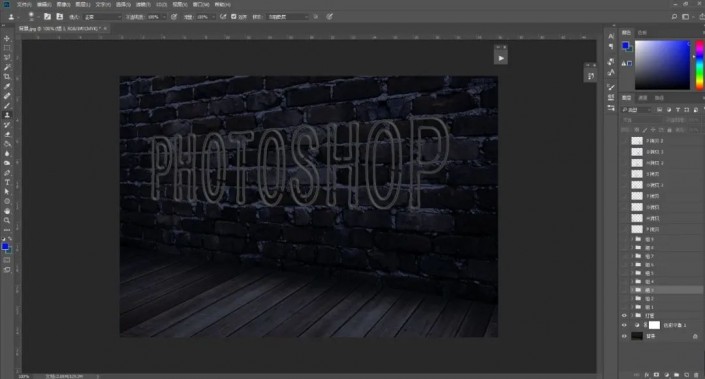
Task: Select the Dodge tool
Action: [7, 163]
